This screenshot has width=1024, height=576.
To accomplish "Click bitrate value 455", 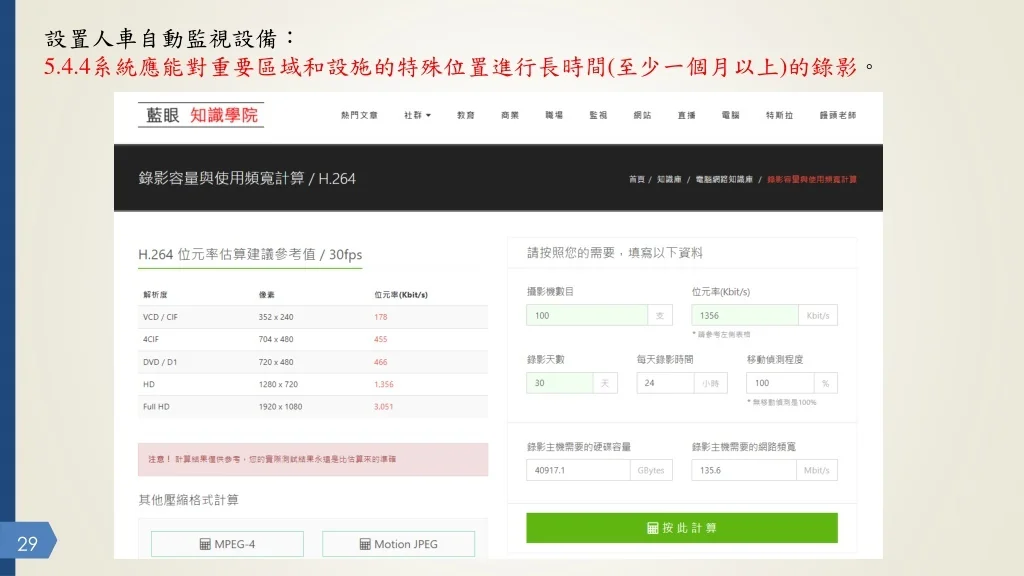I will [381, 339].
